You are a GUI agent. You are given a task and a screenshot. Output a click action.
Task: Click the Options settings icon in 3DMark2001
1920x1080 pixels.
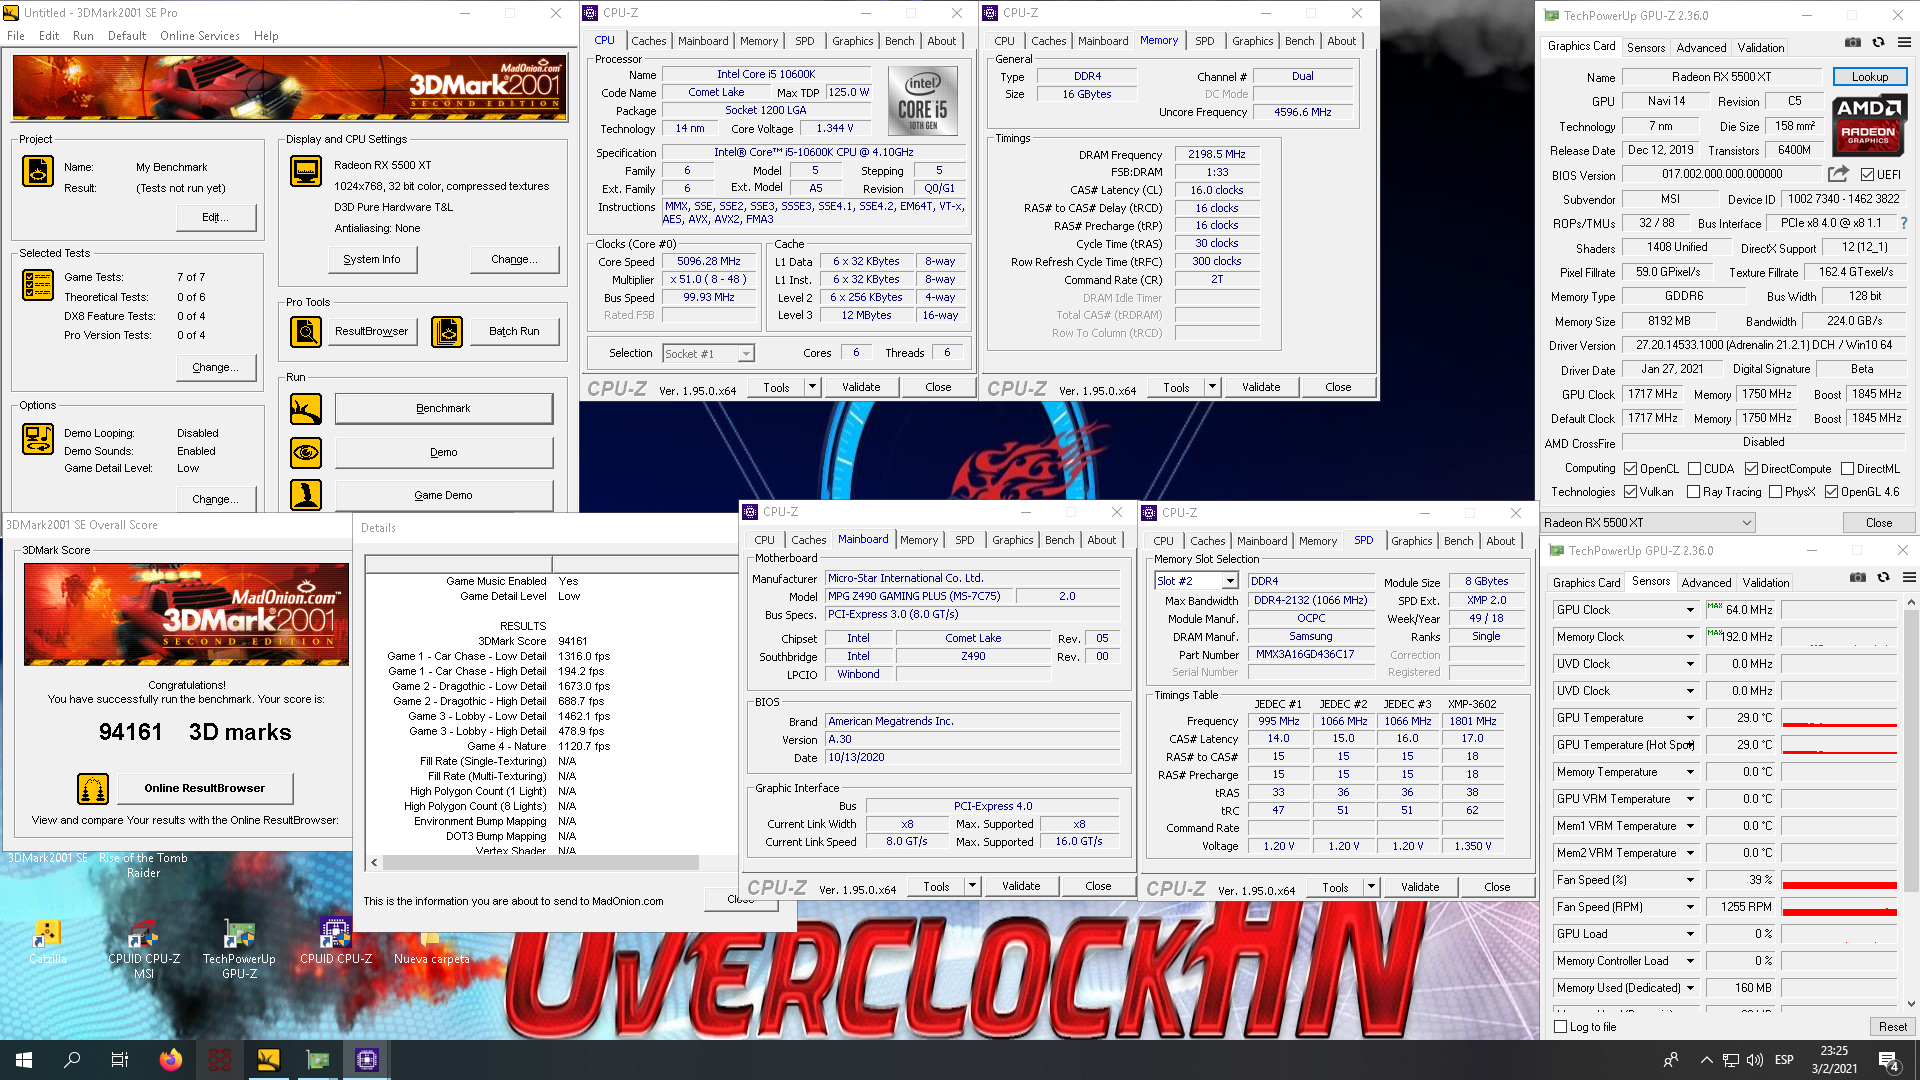[x=38, y=439]
